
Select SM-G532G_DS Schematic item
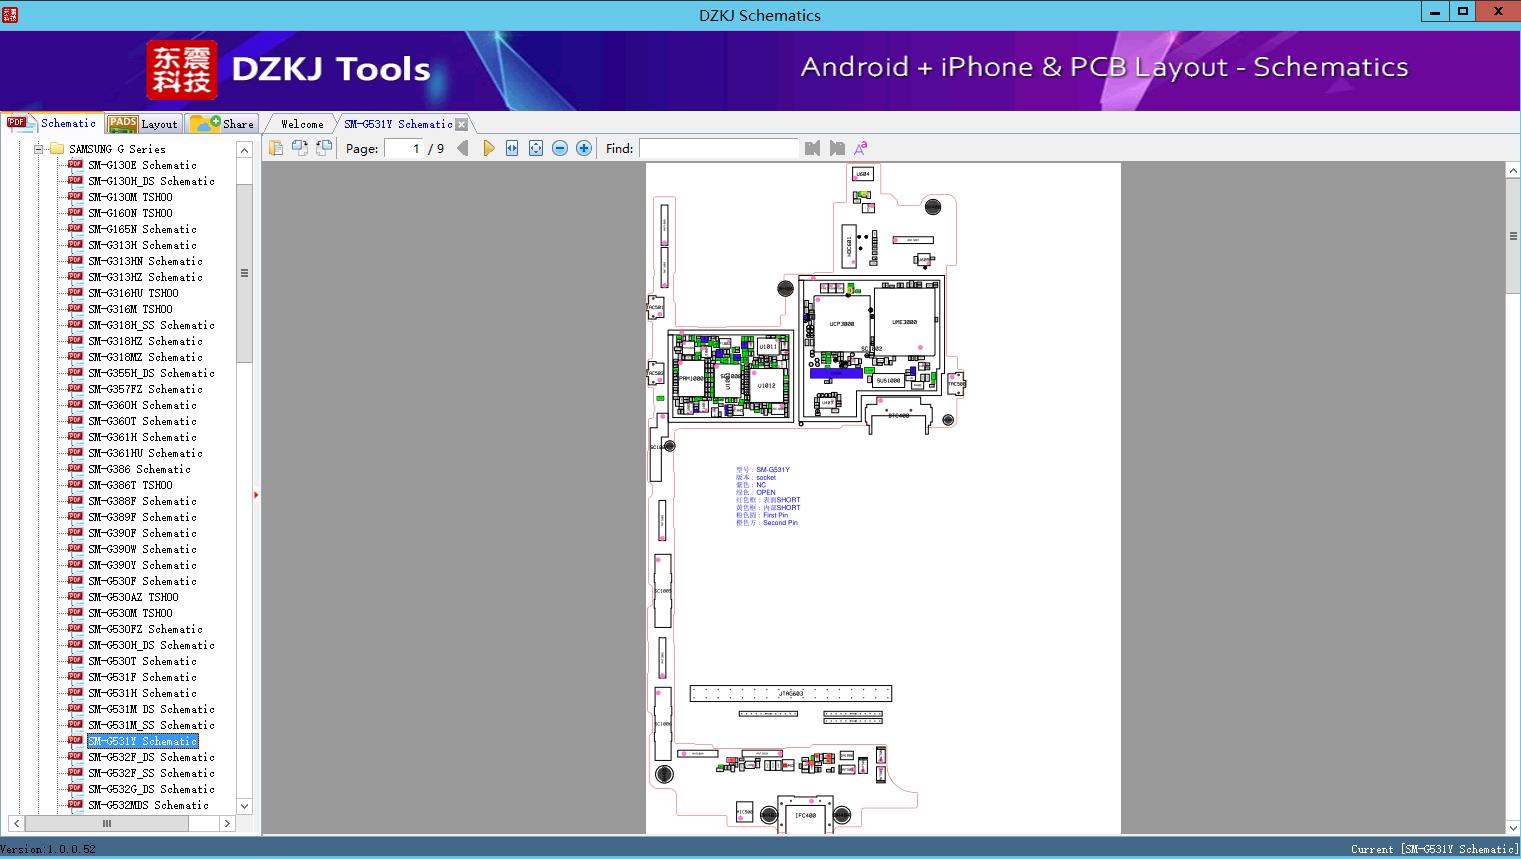(x=151, y=789)
